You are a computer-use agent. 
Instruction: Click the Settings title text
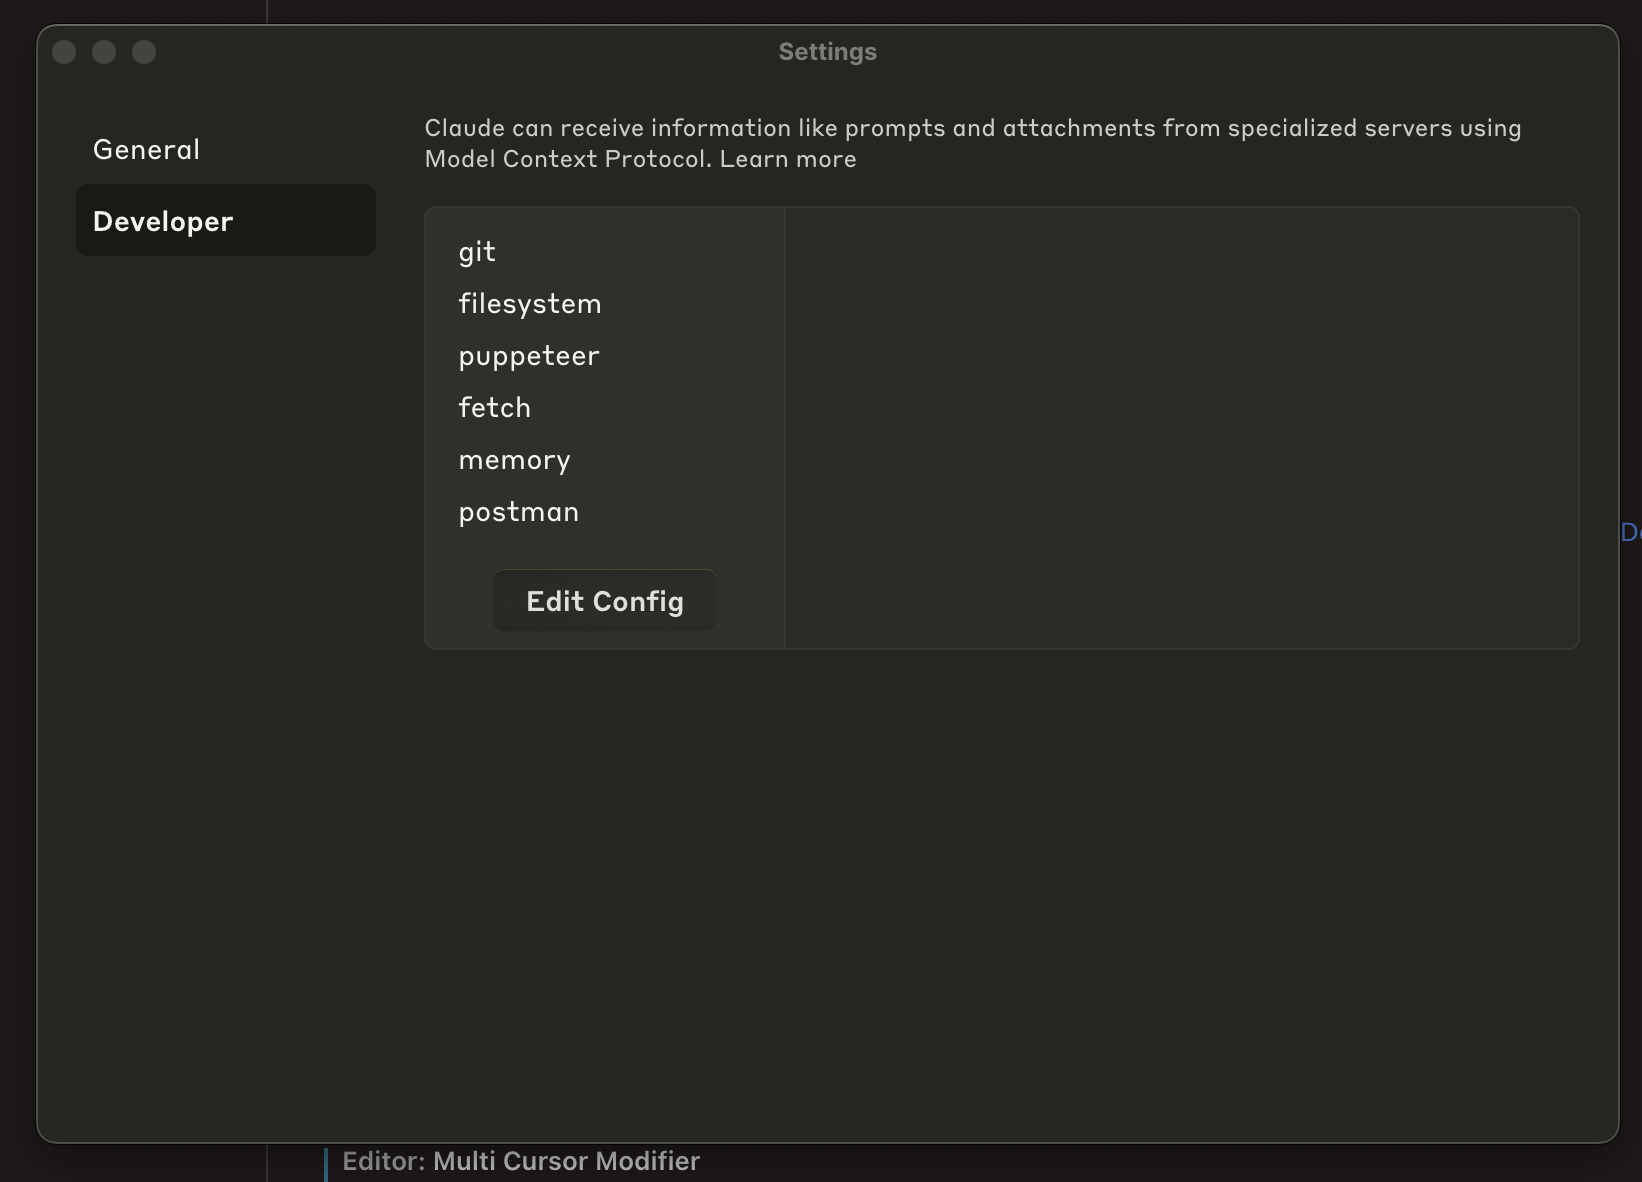828,52
